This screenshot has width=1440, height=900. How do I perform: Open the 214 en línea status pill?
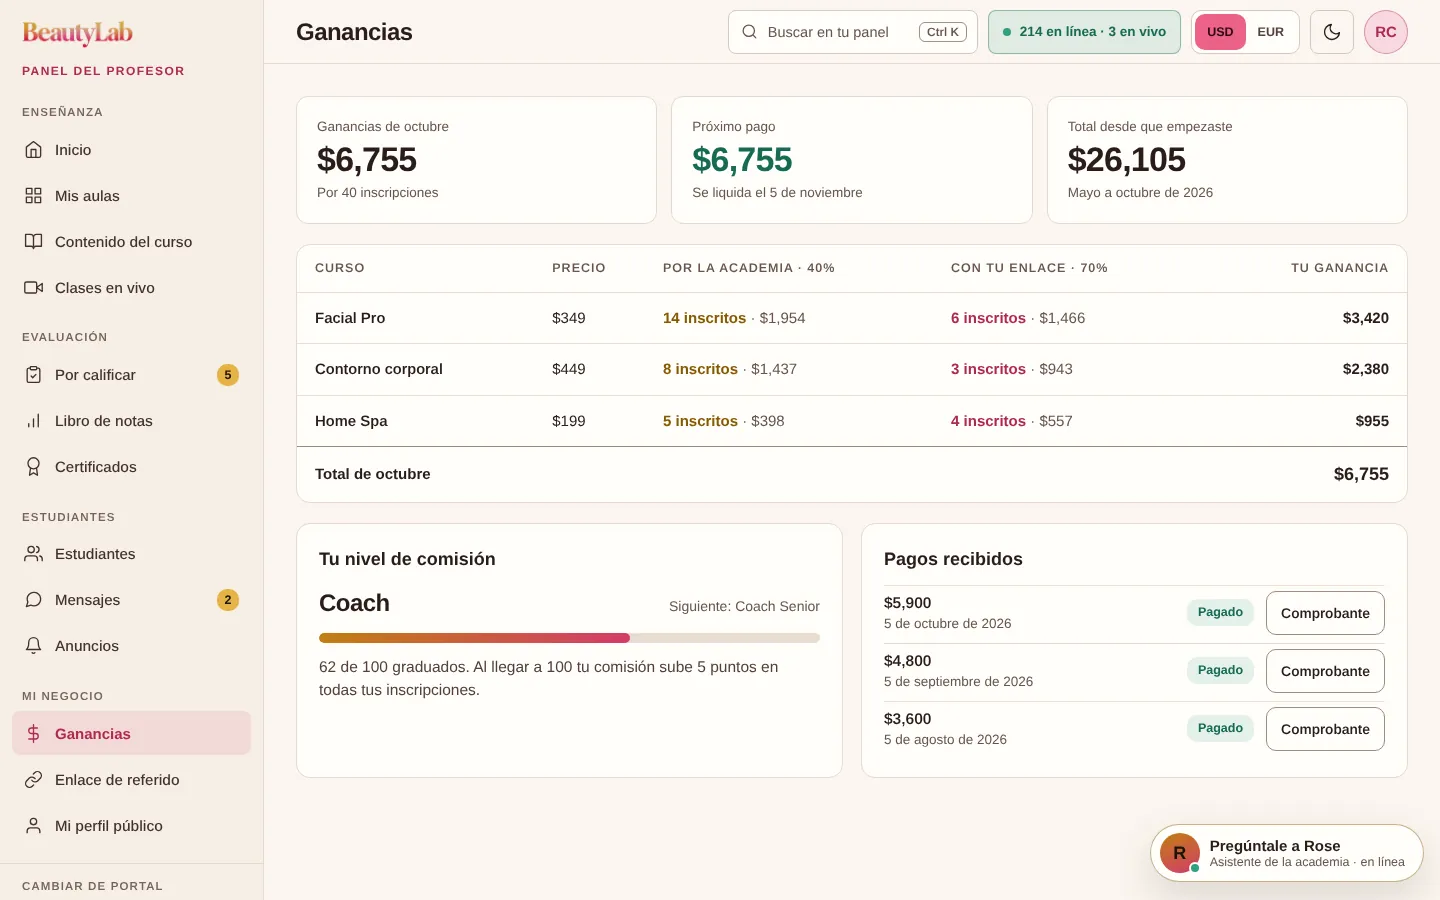pos(1084,32)
